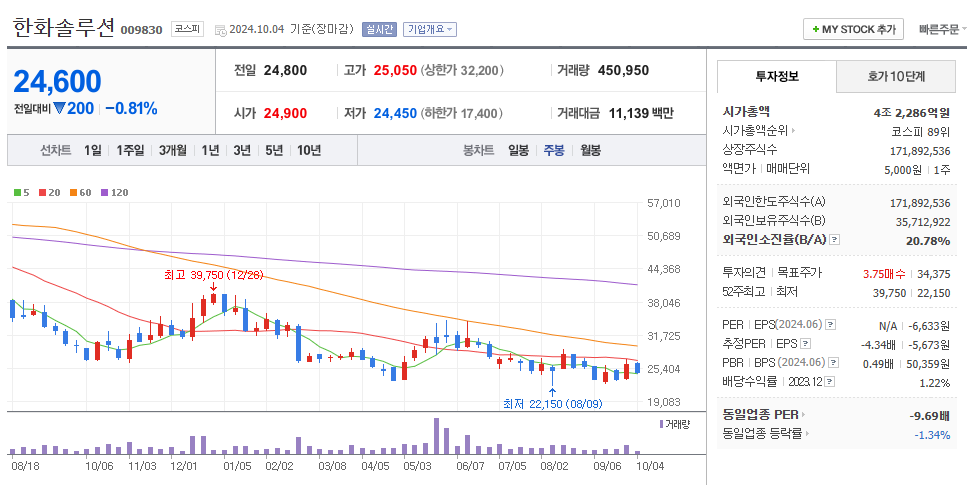The image size is (974, 485).
Task: Click the 최고 39,750 (12/28) chart marker
Action: pyautogui.click(x=214, y=276)
